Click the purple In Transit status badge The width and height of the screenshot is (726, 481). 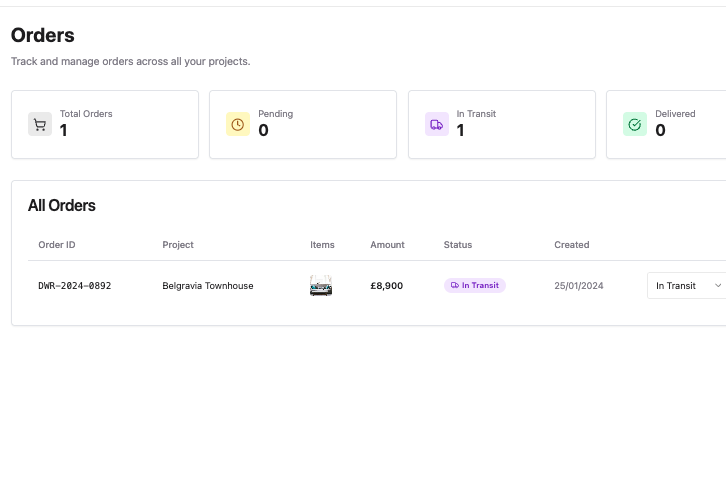tap(475, 286)
